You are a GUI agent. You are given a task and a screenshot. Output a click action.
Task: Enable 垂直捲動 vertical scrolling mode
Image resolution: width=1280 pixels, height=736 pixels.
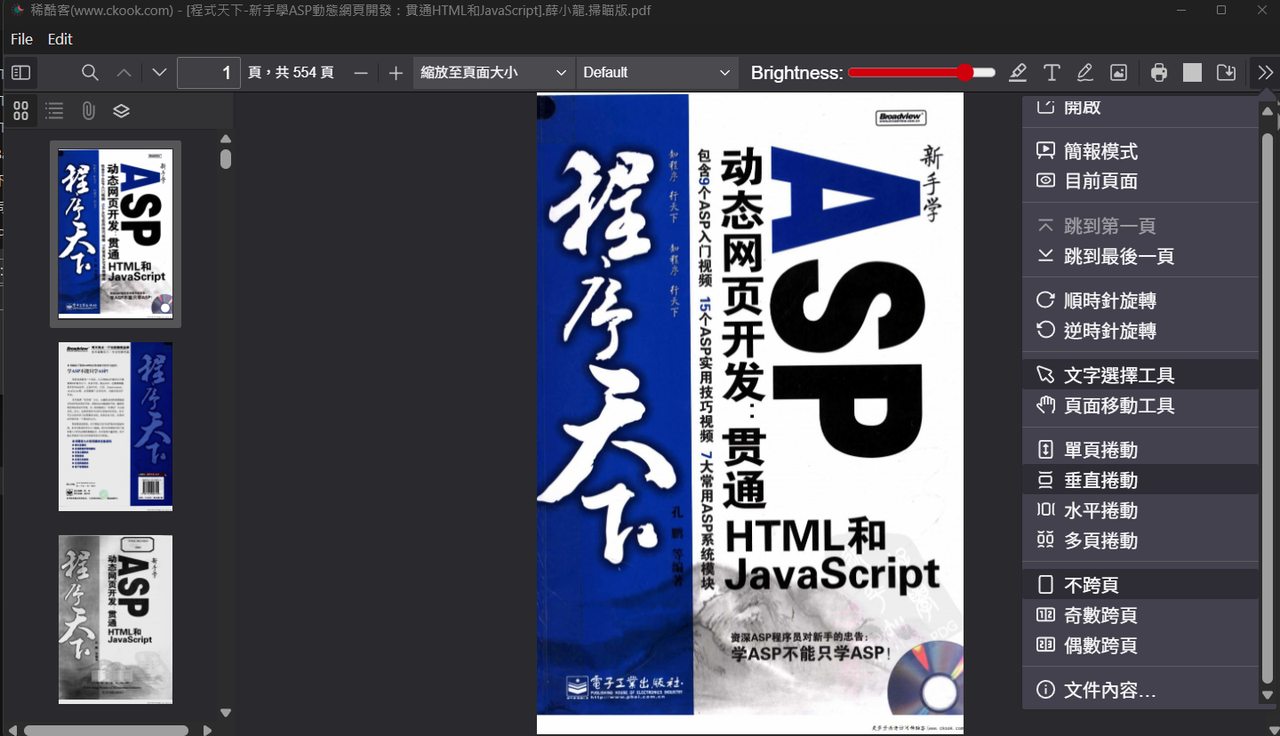tap(1100, 481)
